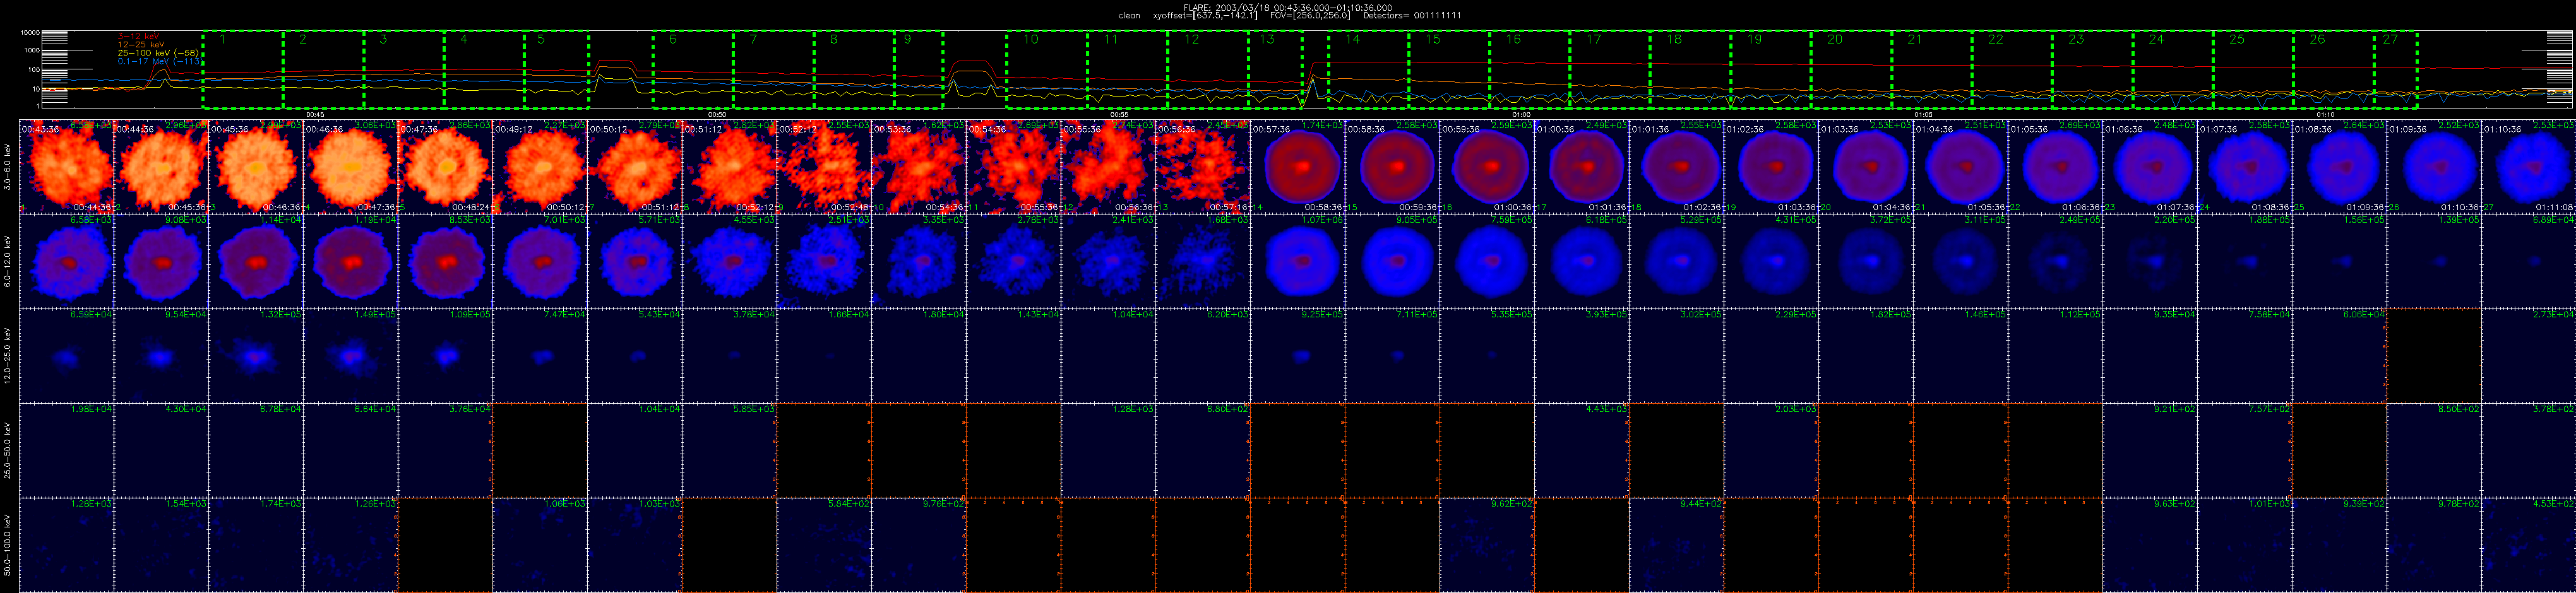2576x593 pixels.
Task: Select time interval box 9 on light curve
Action: click(919, 69)
